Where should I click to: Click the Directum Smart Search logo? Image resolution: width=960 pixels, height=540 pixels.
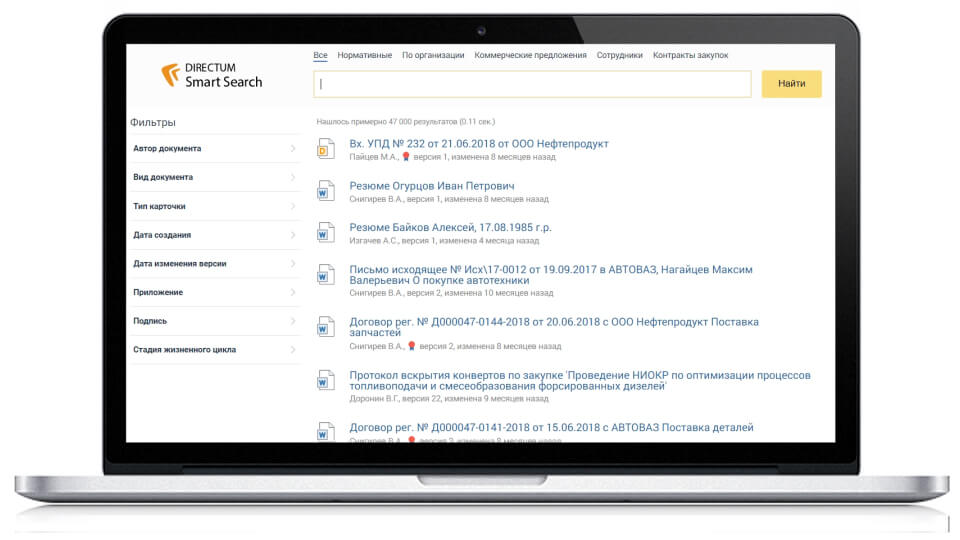[212, 75]
